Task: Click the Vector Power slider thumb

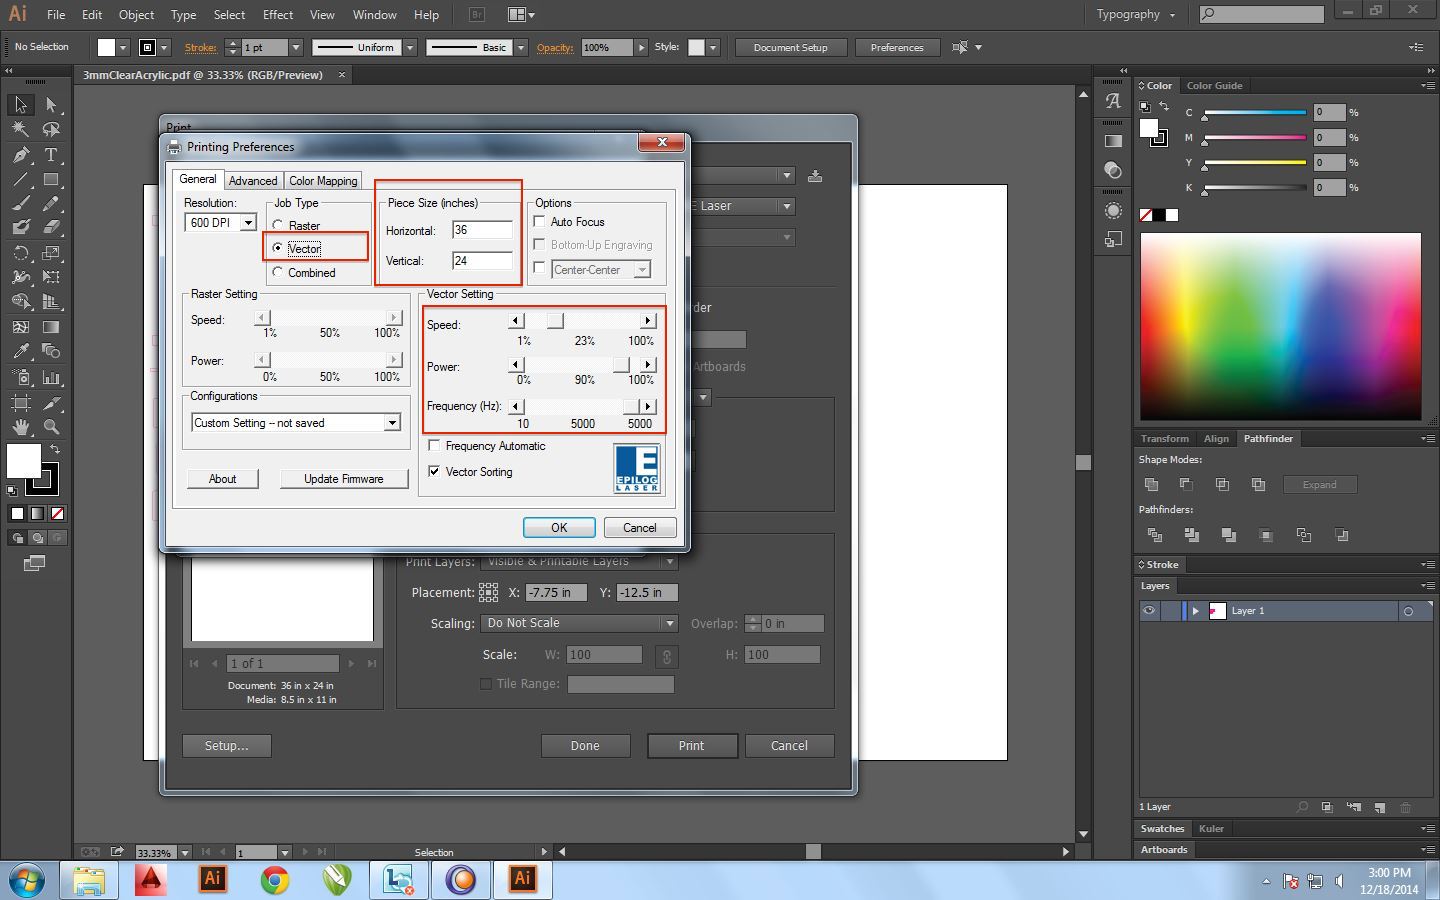Action: click(x=622, y=365)
